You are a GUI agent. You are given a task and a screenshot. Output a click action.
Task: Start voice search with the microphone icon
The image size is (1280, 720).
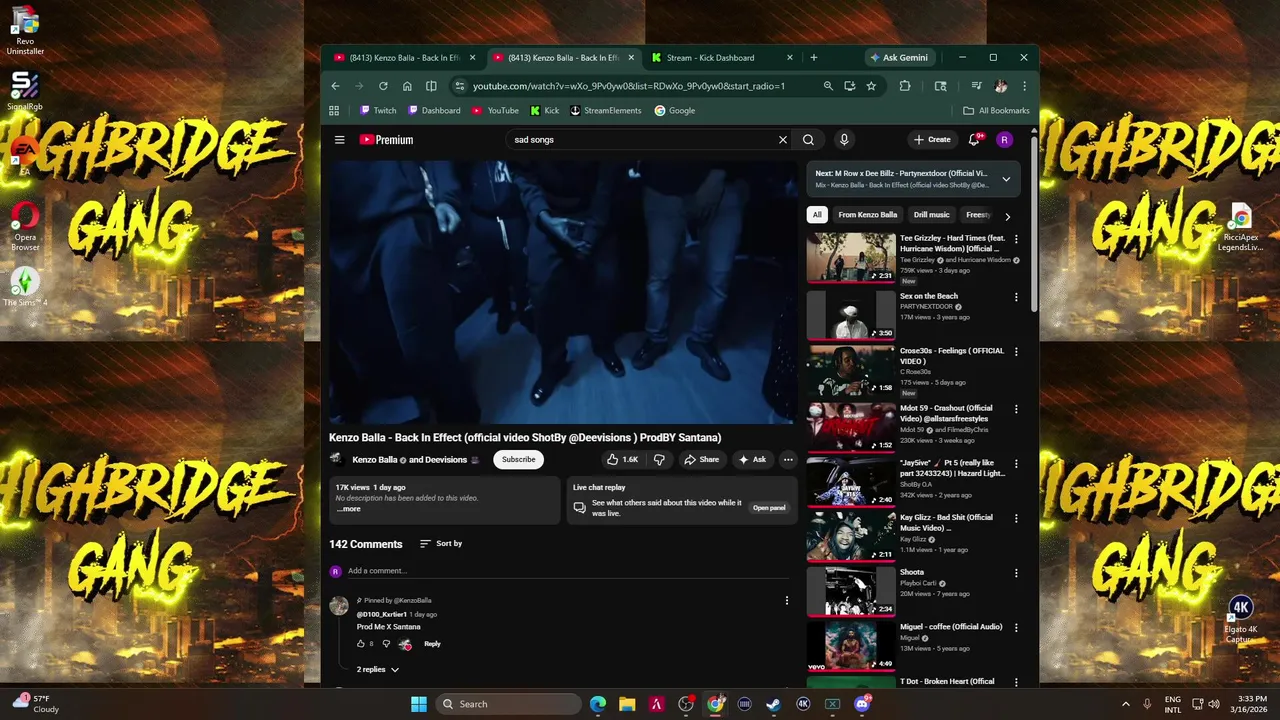844,140
